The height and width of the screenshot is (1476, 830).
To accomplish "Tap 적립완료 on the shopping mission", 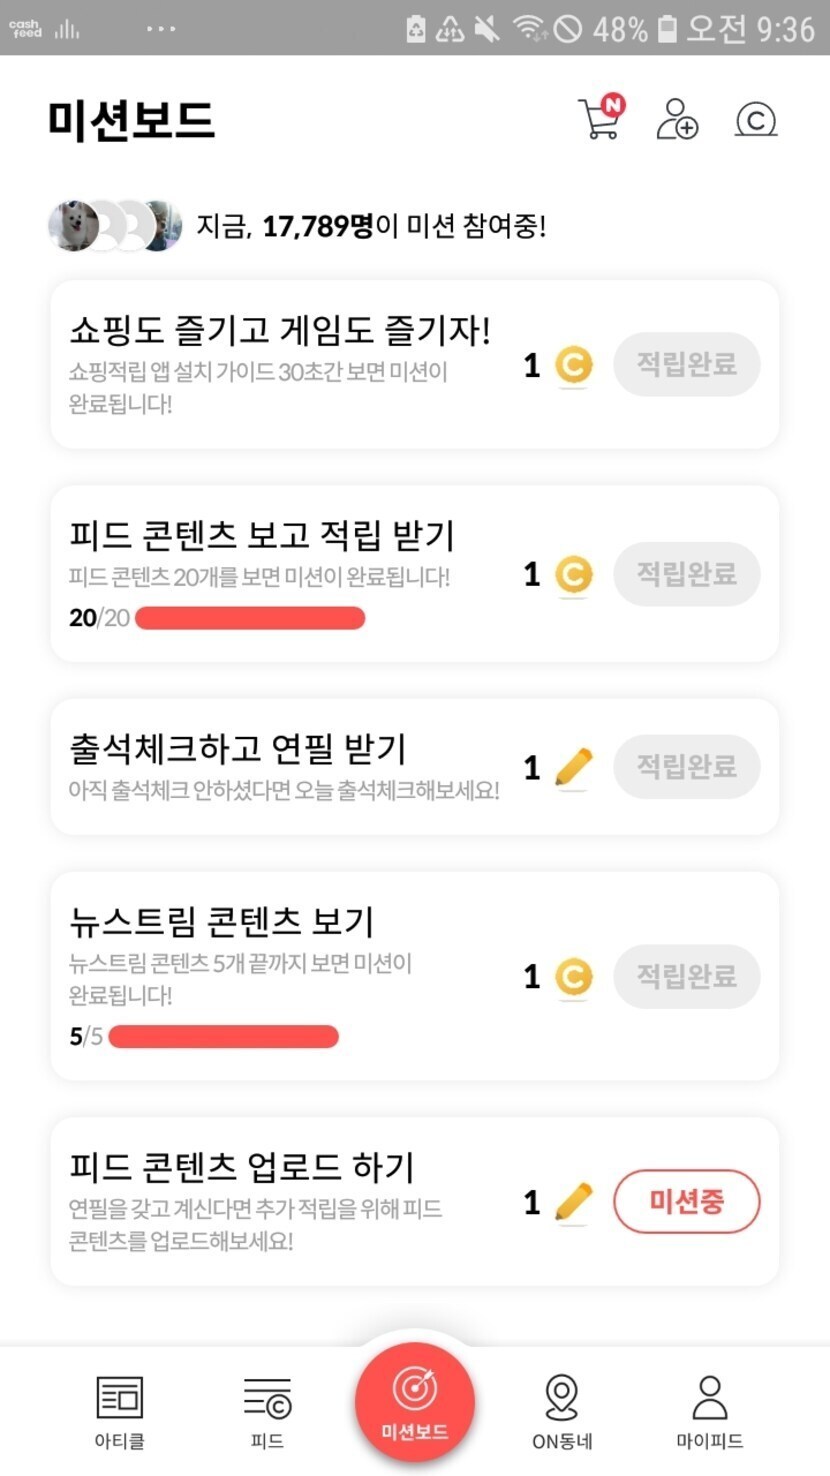I will (686, 365).
